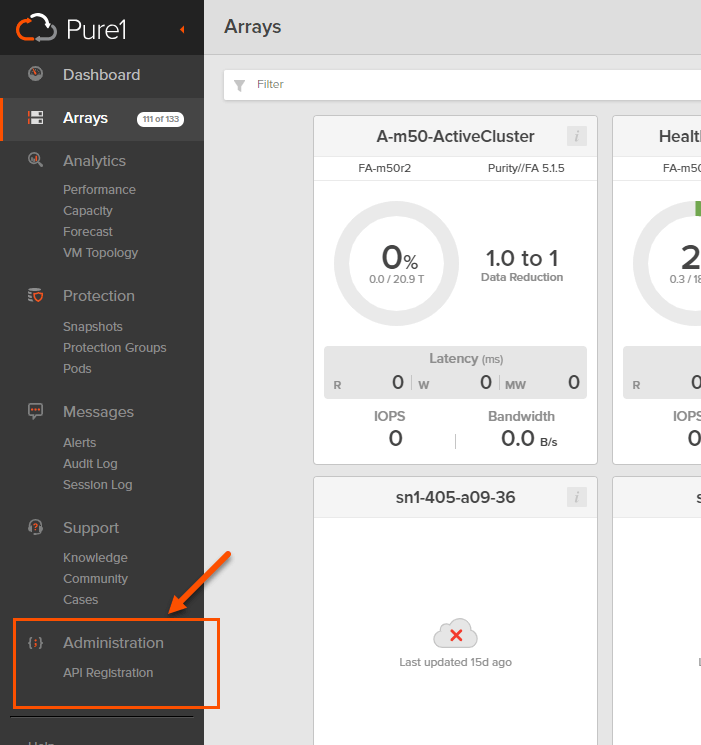Click the Bandwidth 0.0 B/s value
Image resolution: width=701 pixels, height=745 pixels.
(528, 439)
